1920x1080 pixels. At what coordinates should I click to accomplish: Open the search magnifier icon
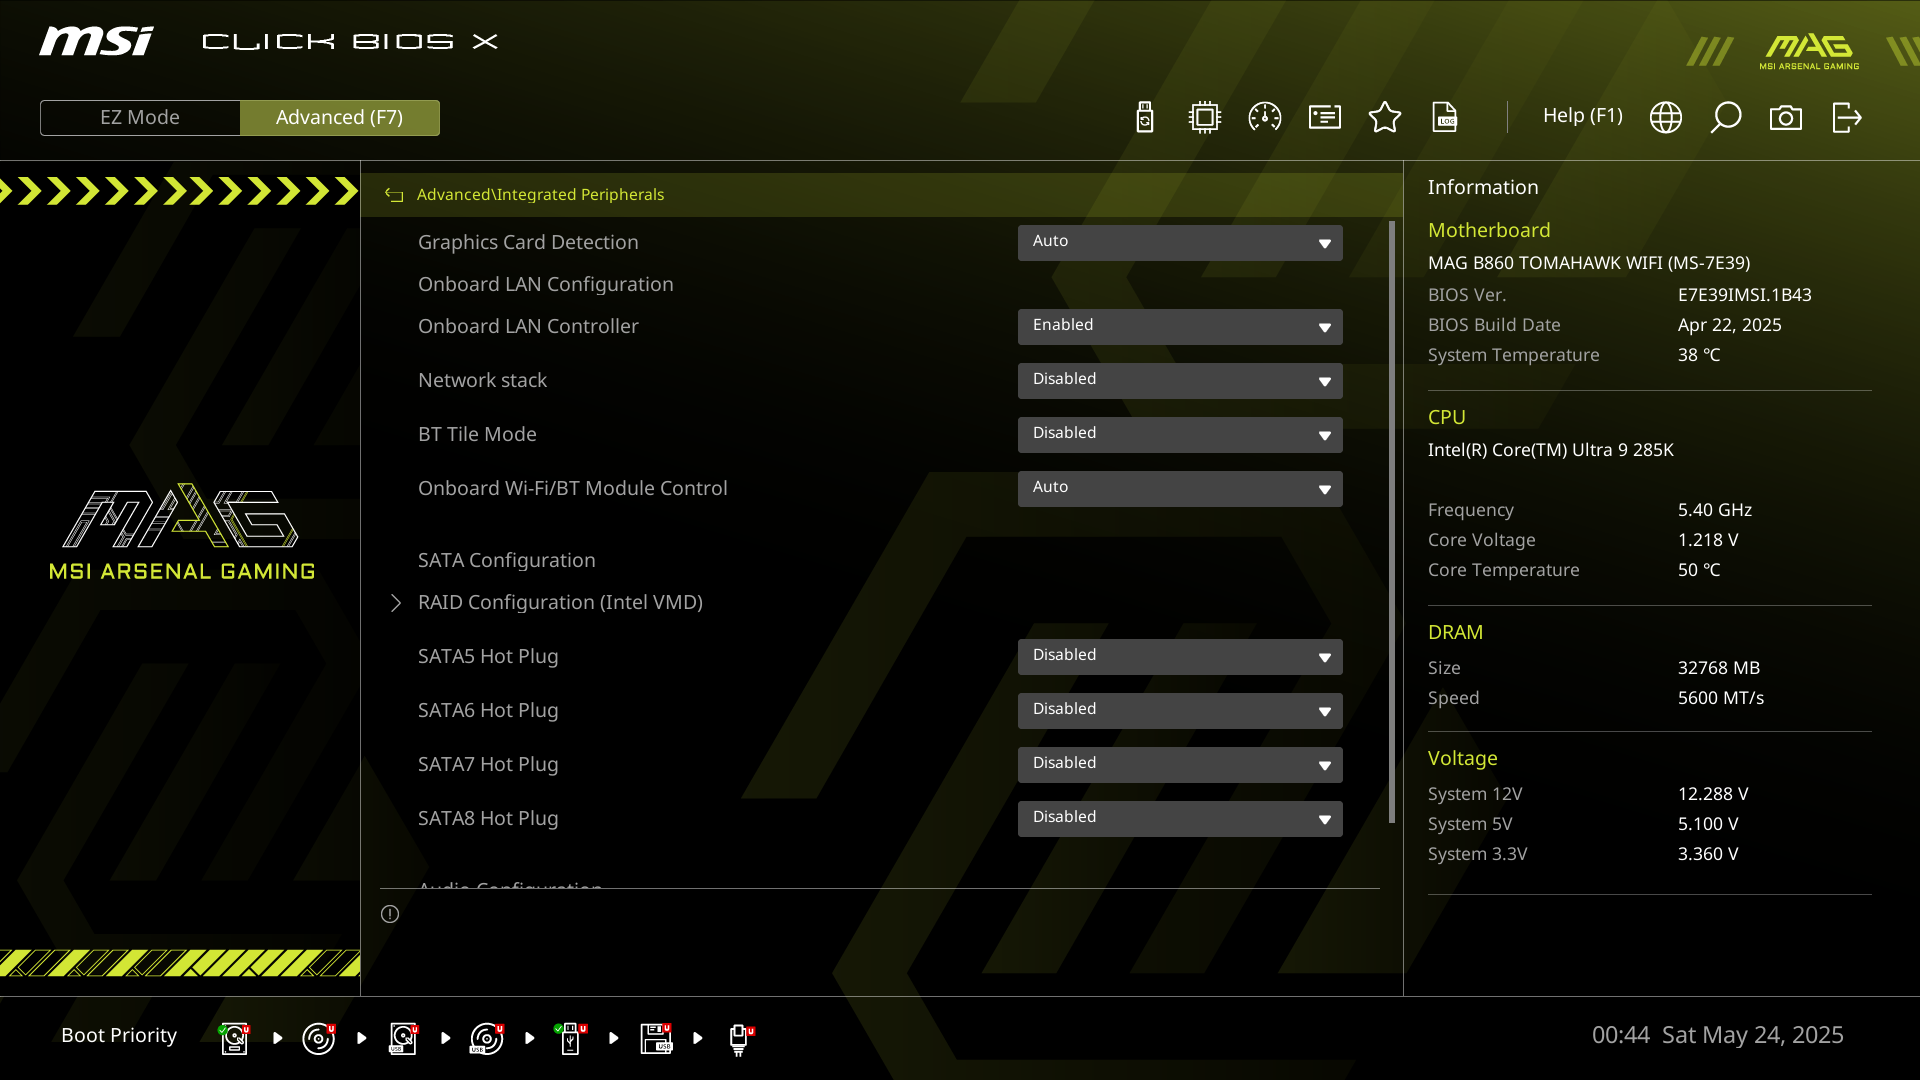pos(1726,117)
